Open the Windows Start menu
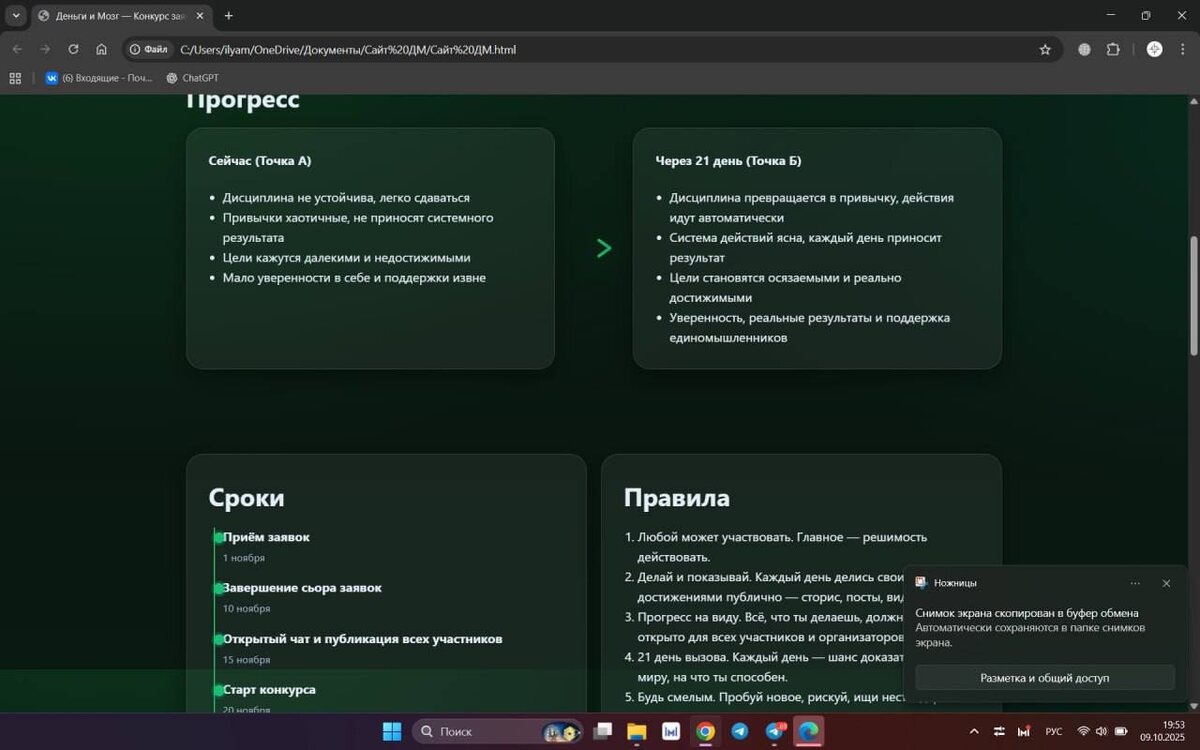The width and height of the screenshot is (1200, 750). click(x=392, y=731)
